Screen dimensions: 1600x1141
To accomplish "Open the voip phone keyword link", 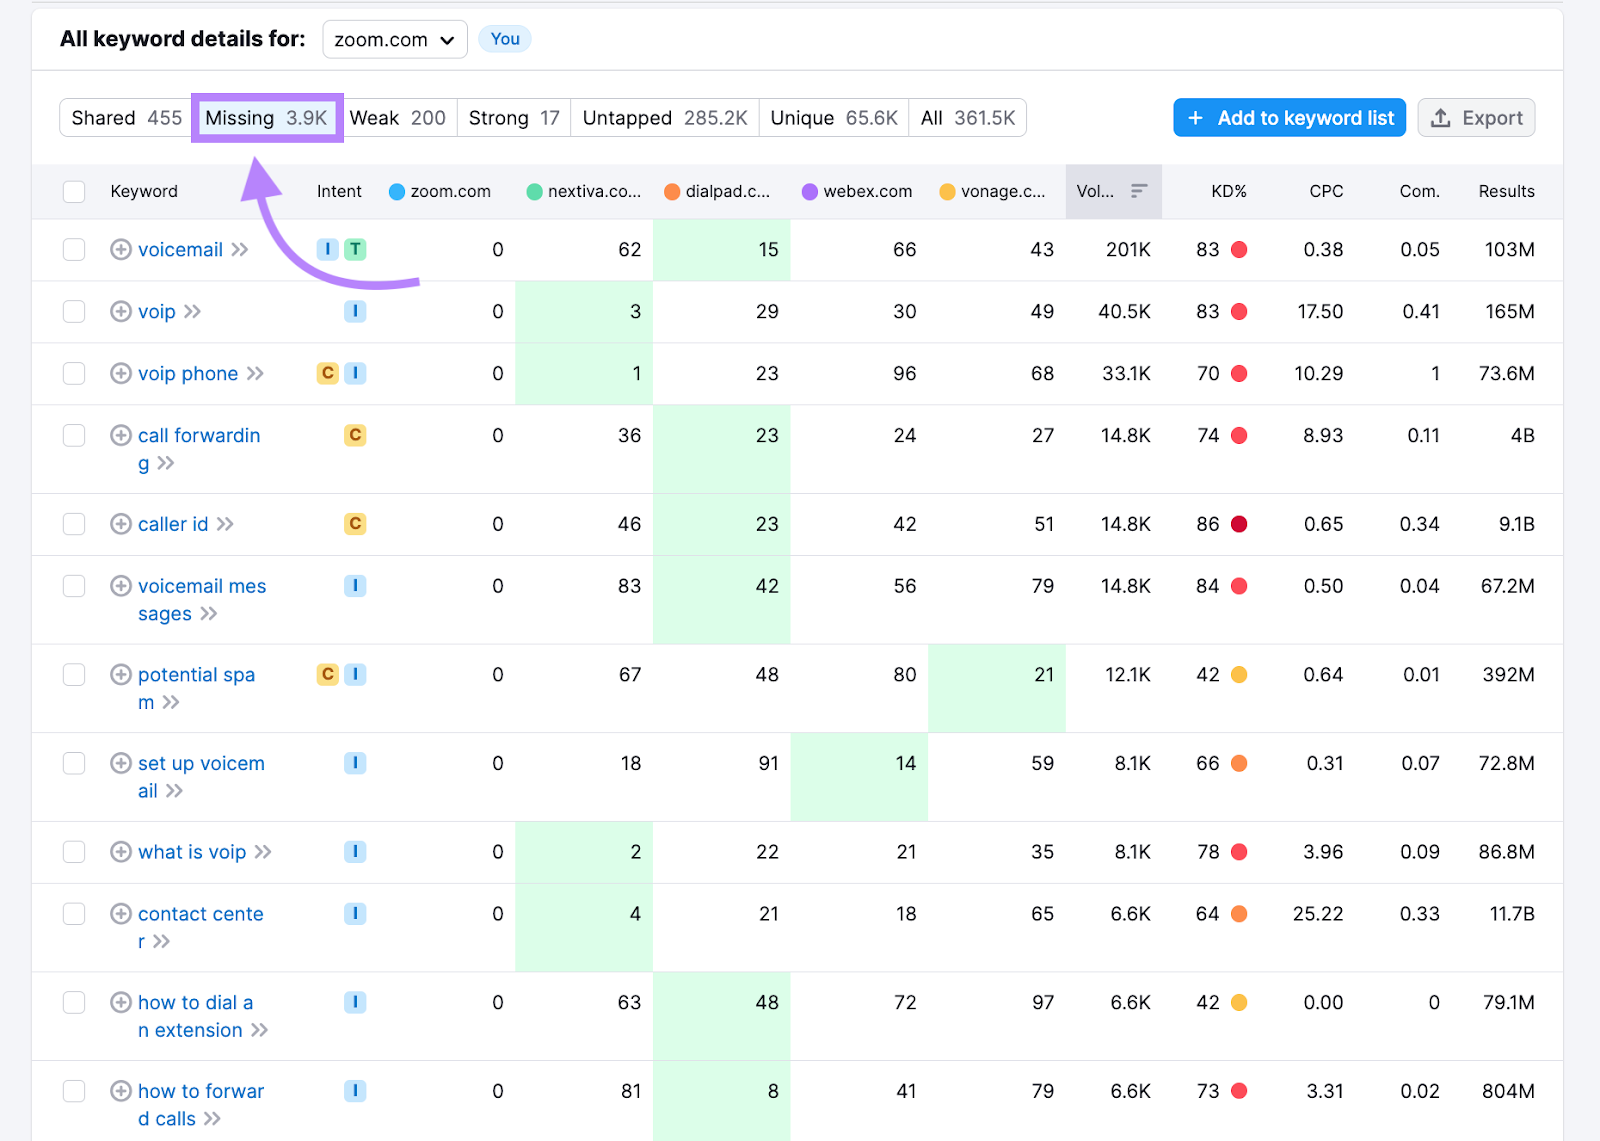I will pyautogui.click(x=188, y=373).
